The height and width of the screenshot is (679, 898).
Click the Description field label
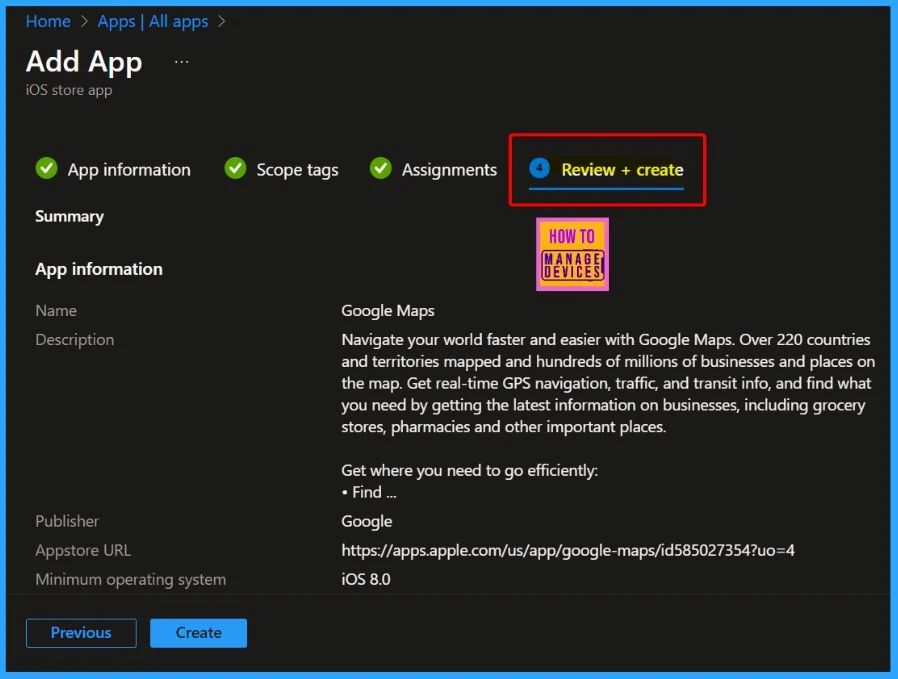click(x=74, y=340)
